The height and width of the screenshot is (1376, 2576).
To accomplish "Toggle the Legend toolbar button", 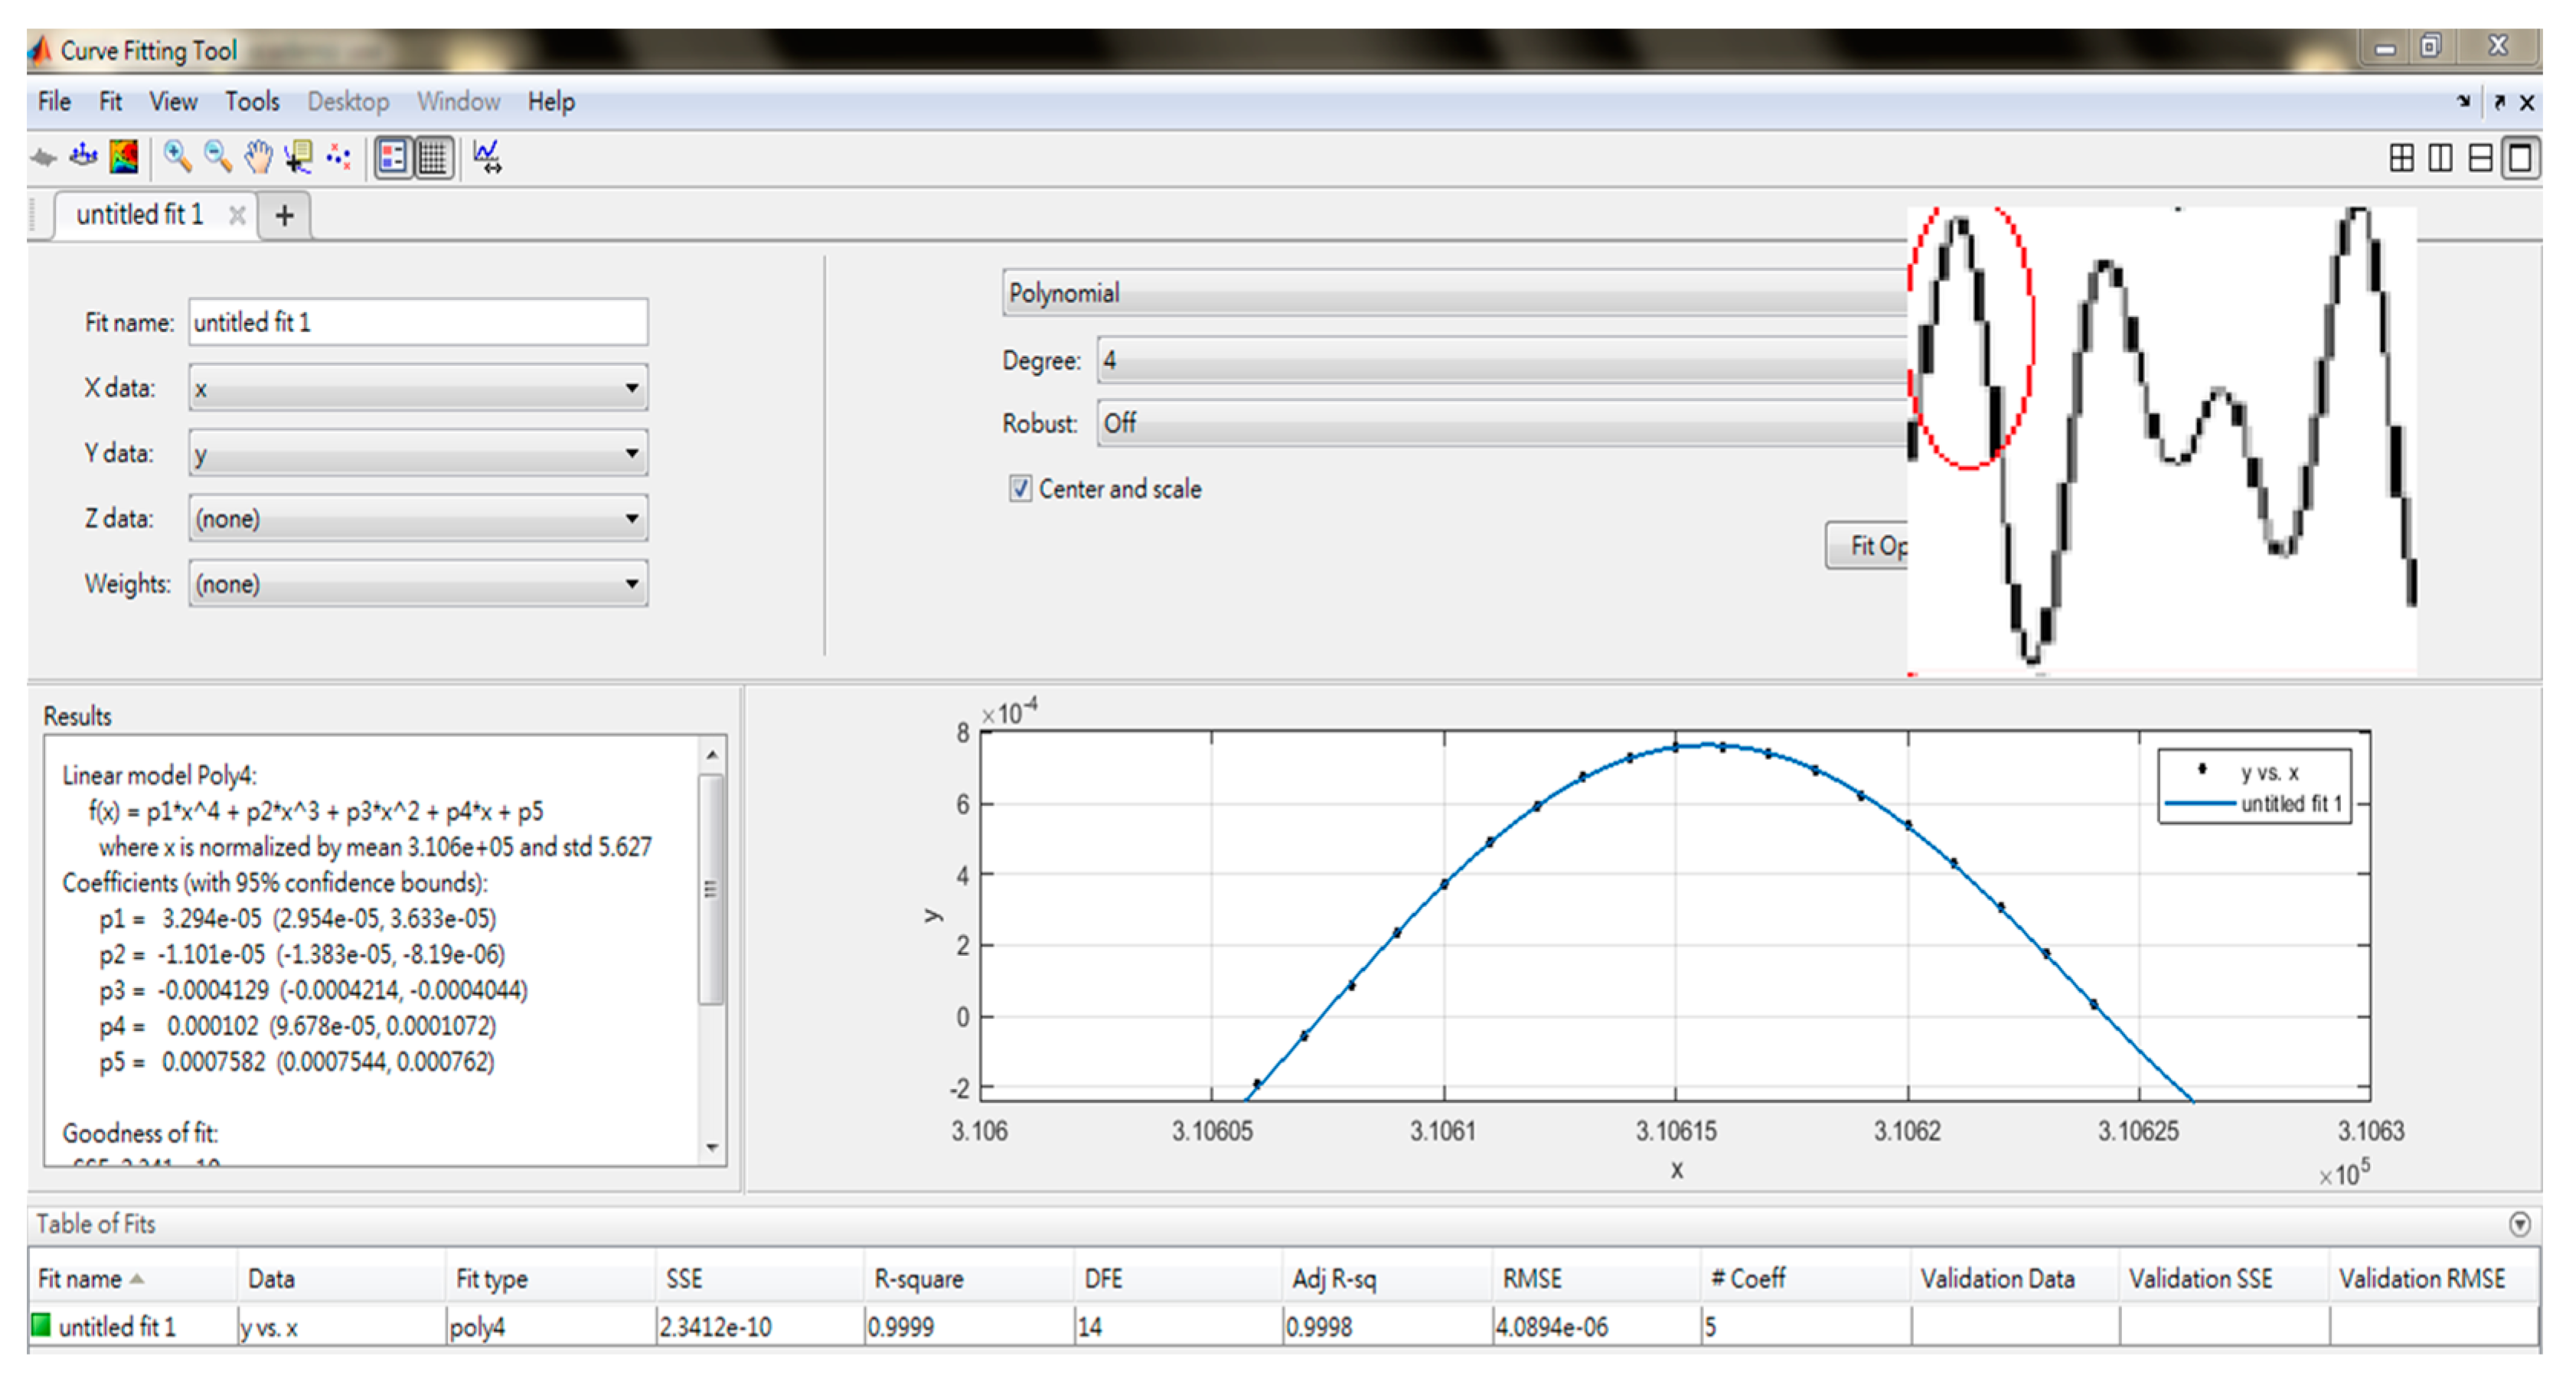I will (x=393, y=157).
